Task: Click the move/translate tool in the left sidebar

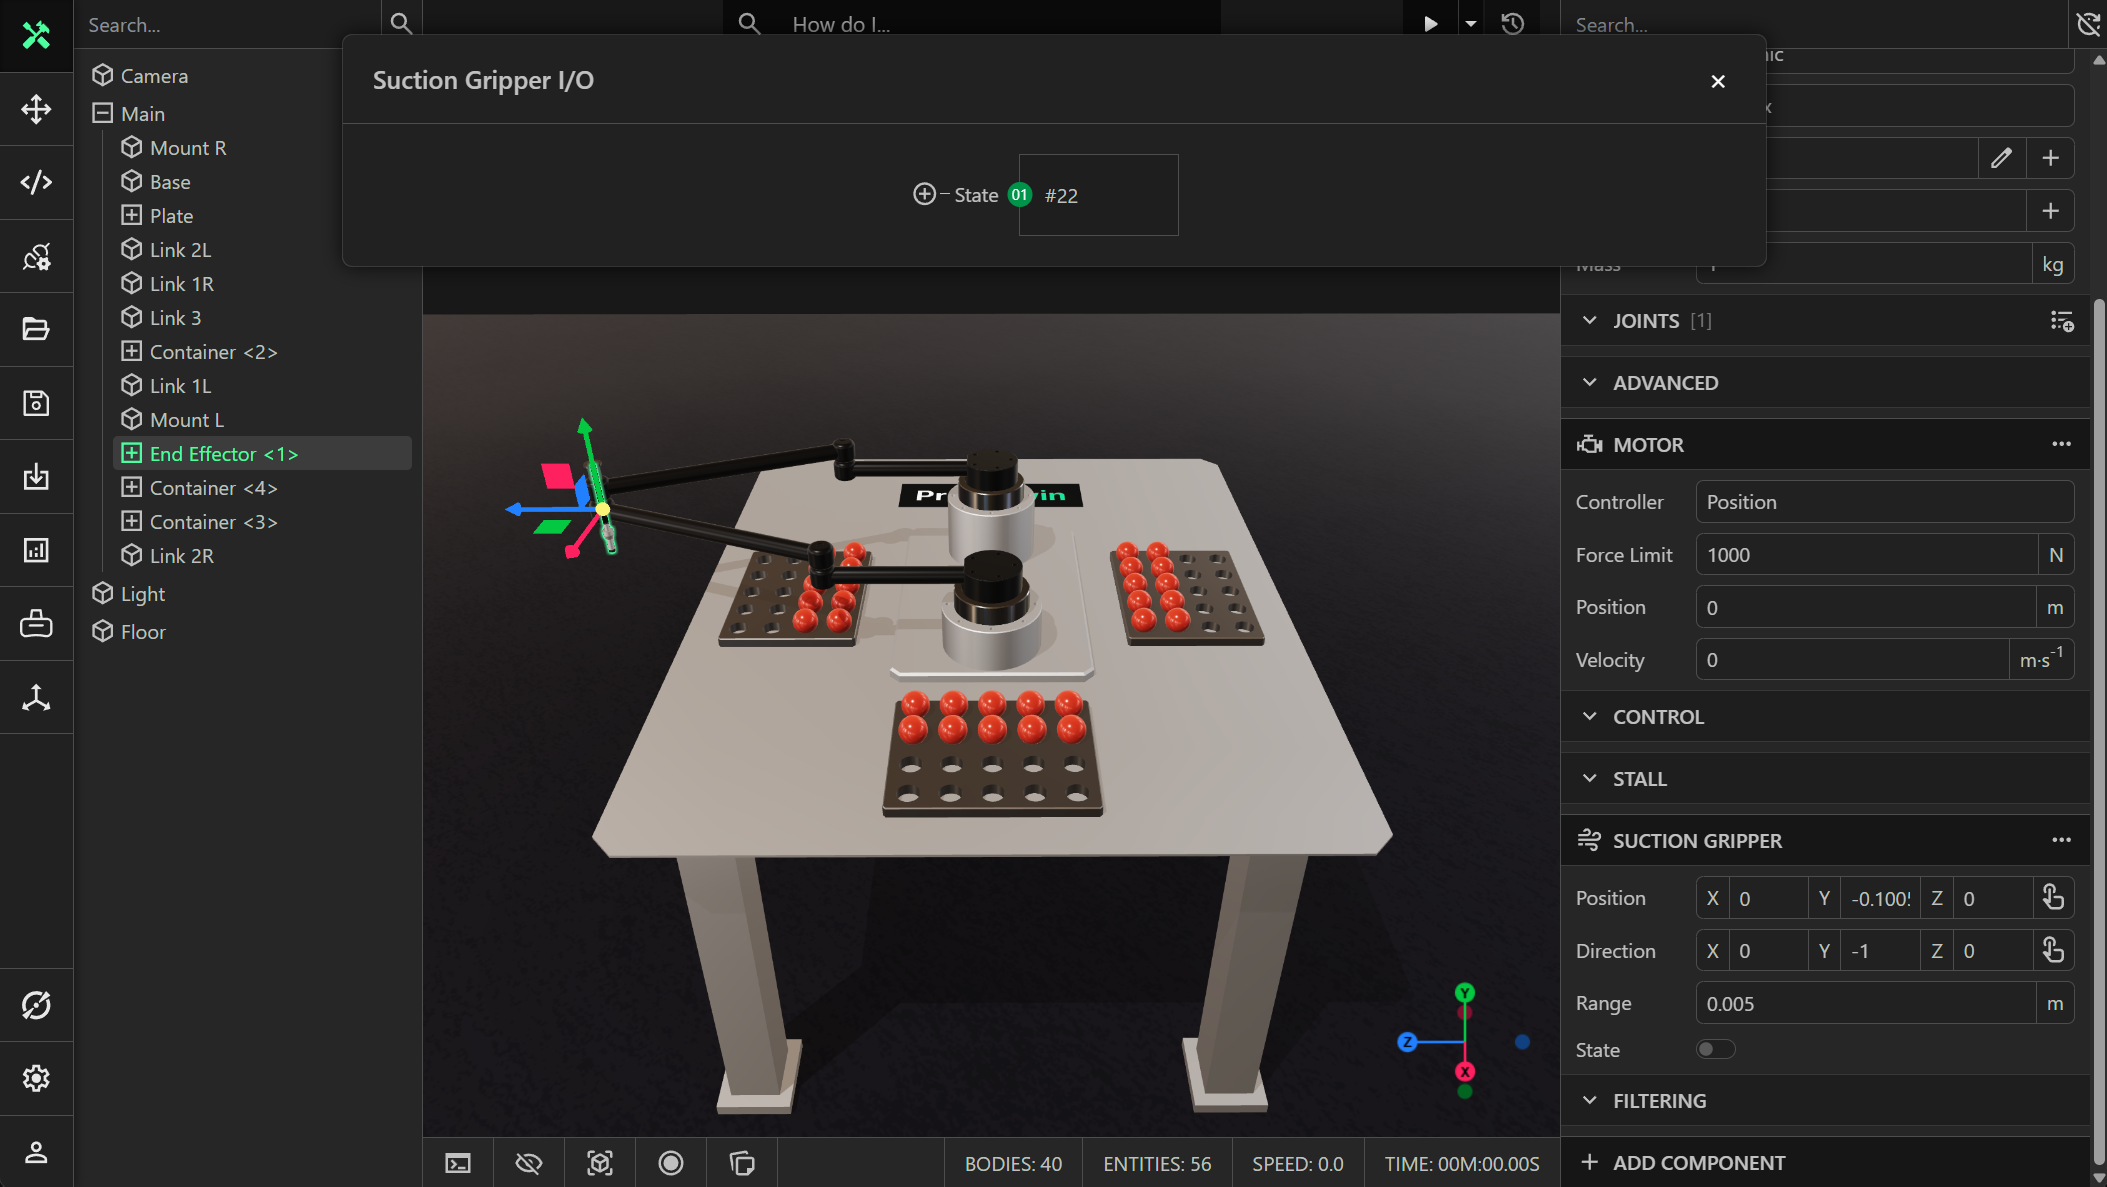Action: pyautogui.click(x=36, y=109)
